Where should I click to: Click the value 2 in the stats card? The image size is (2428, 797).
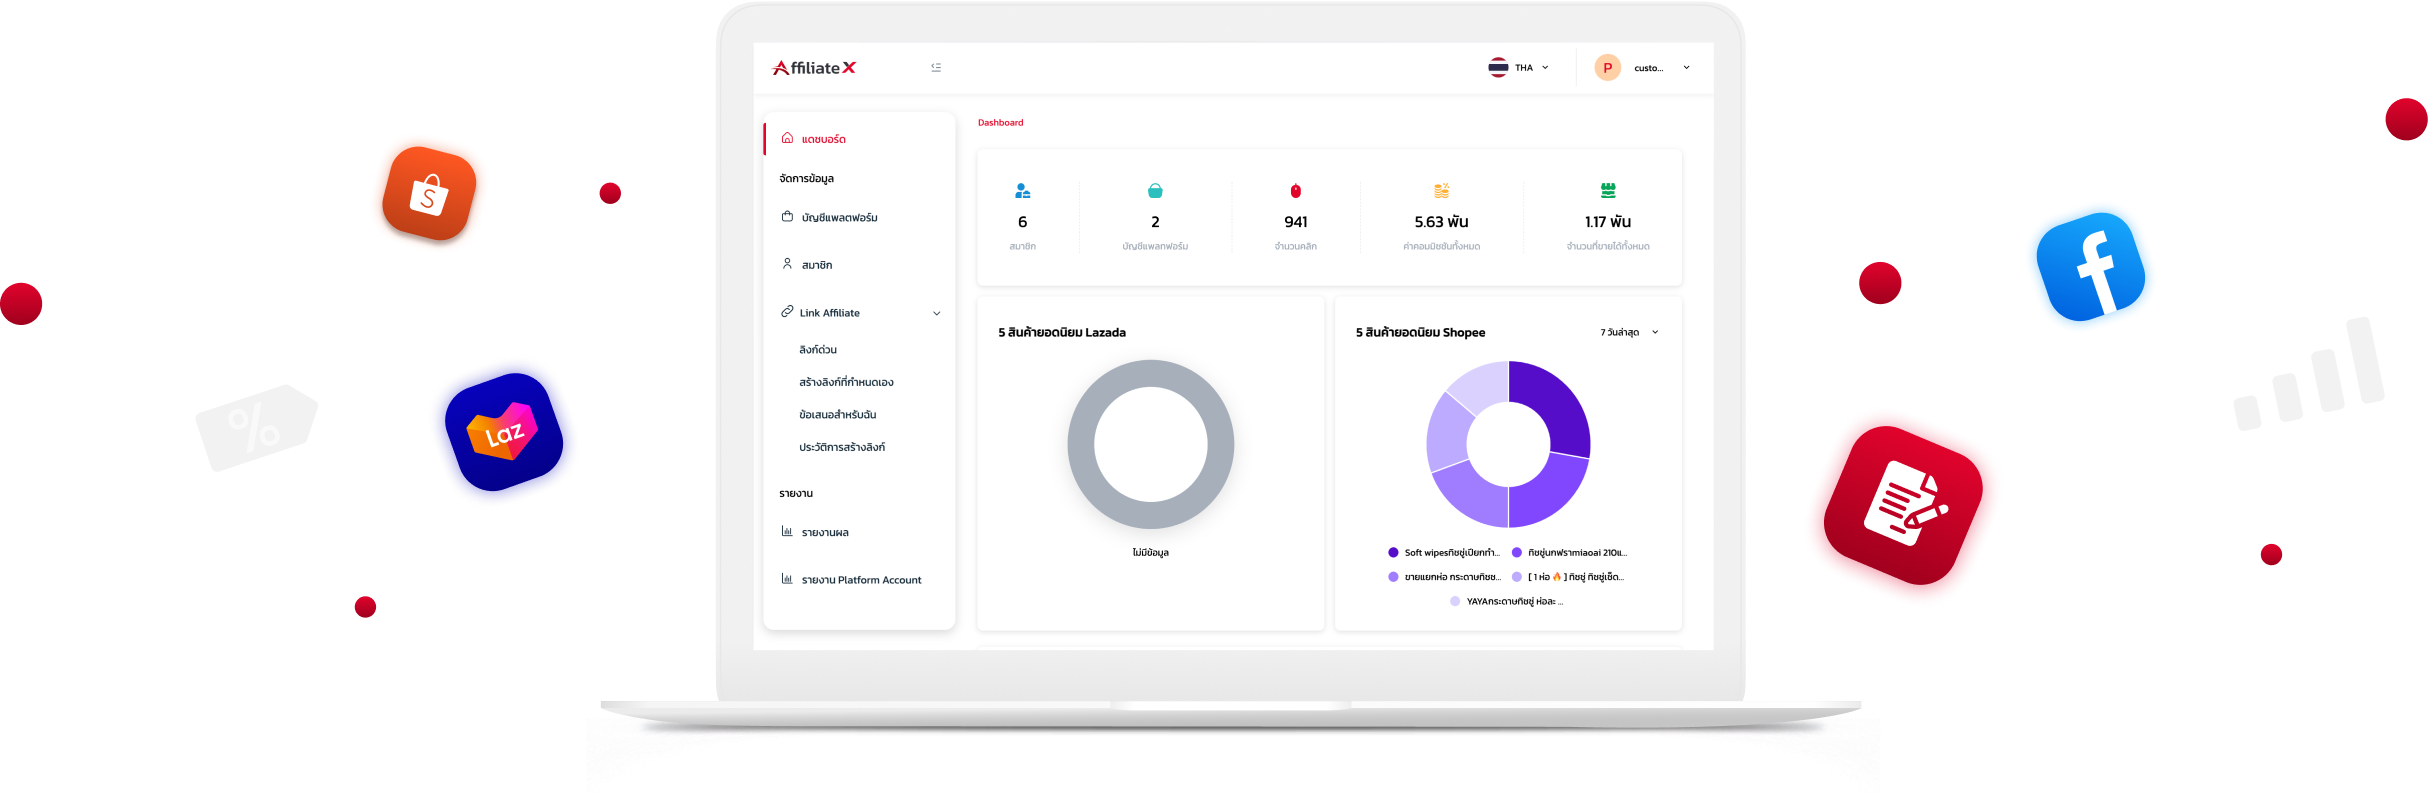pos(1155,222)
